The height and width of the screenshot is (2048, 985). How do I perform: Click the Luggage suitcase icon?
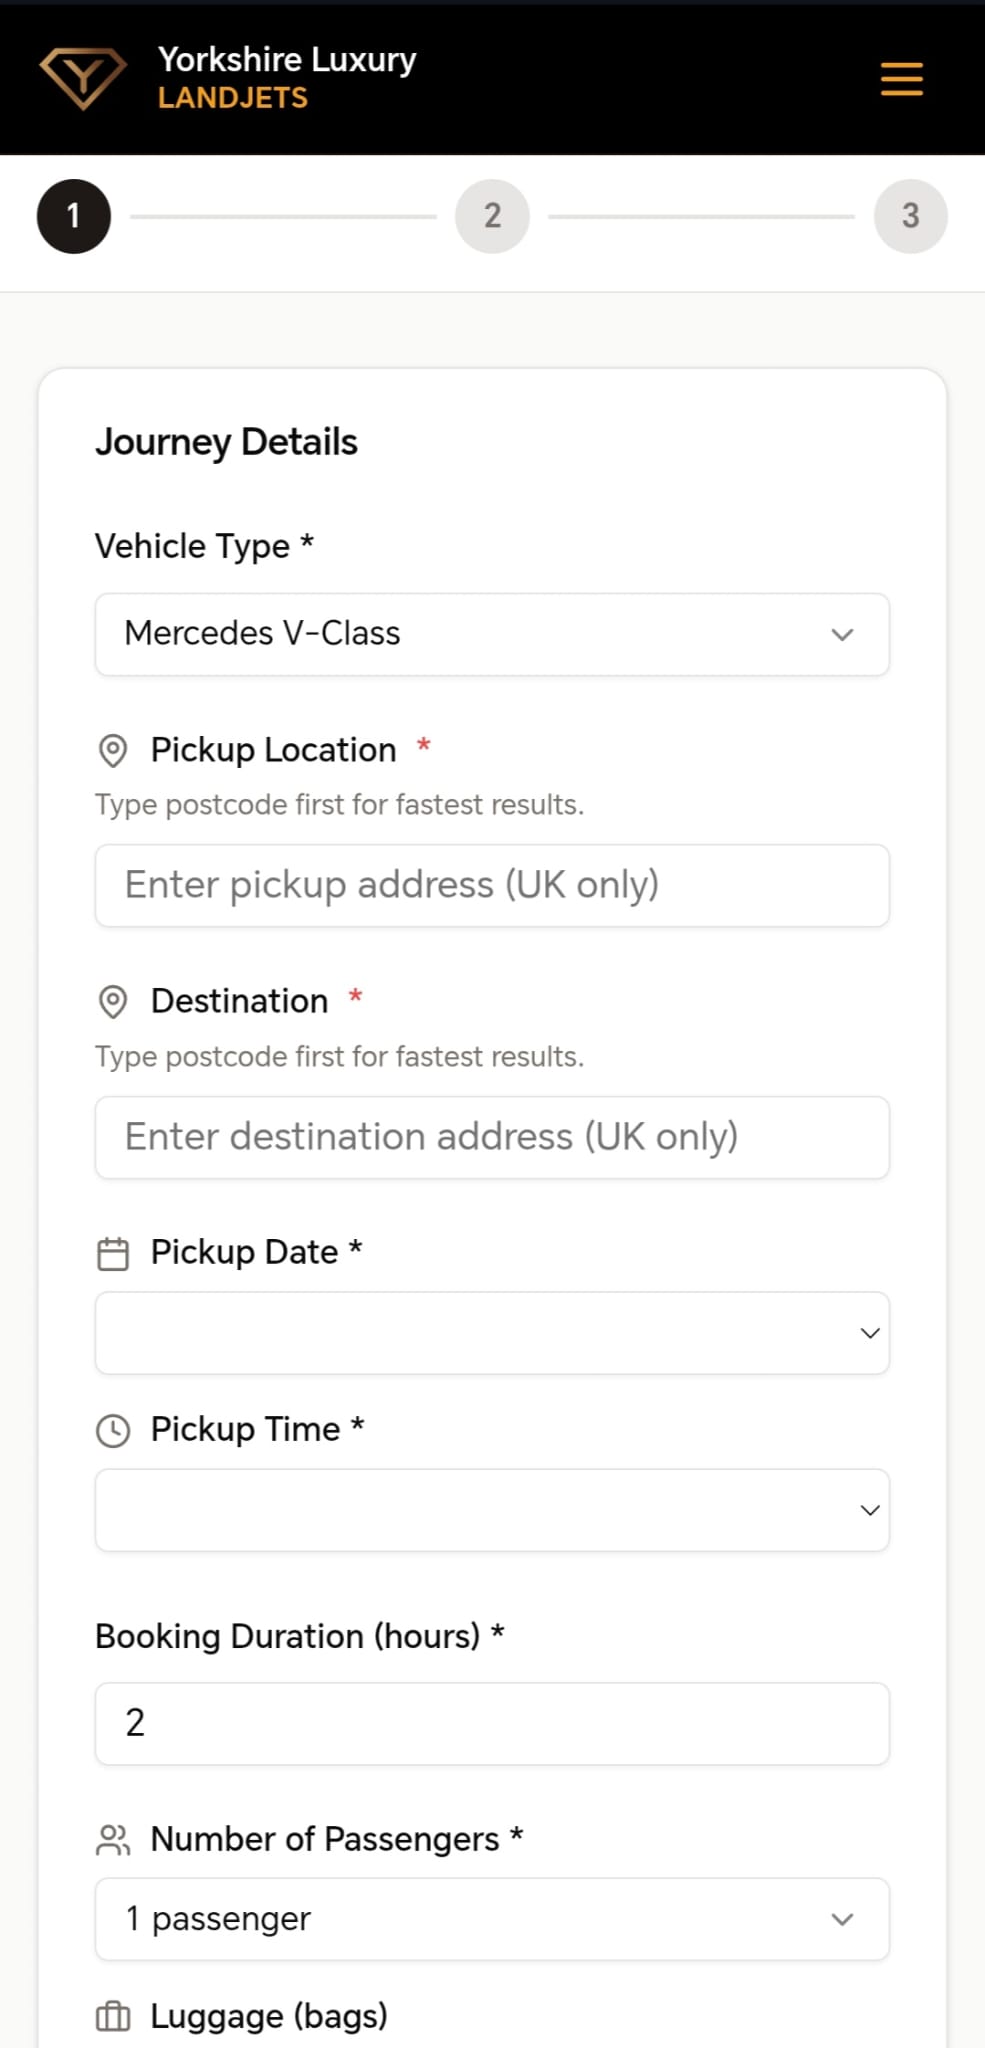point(113,2016)
